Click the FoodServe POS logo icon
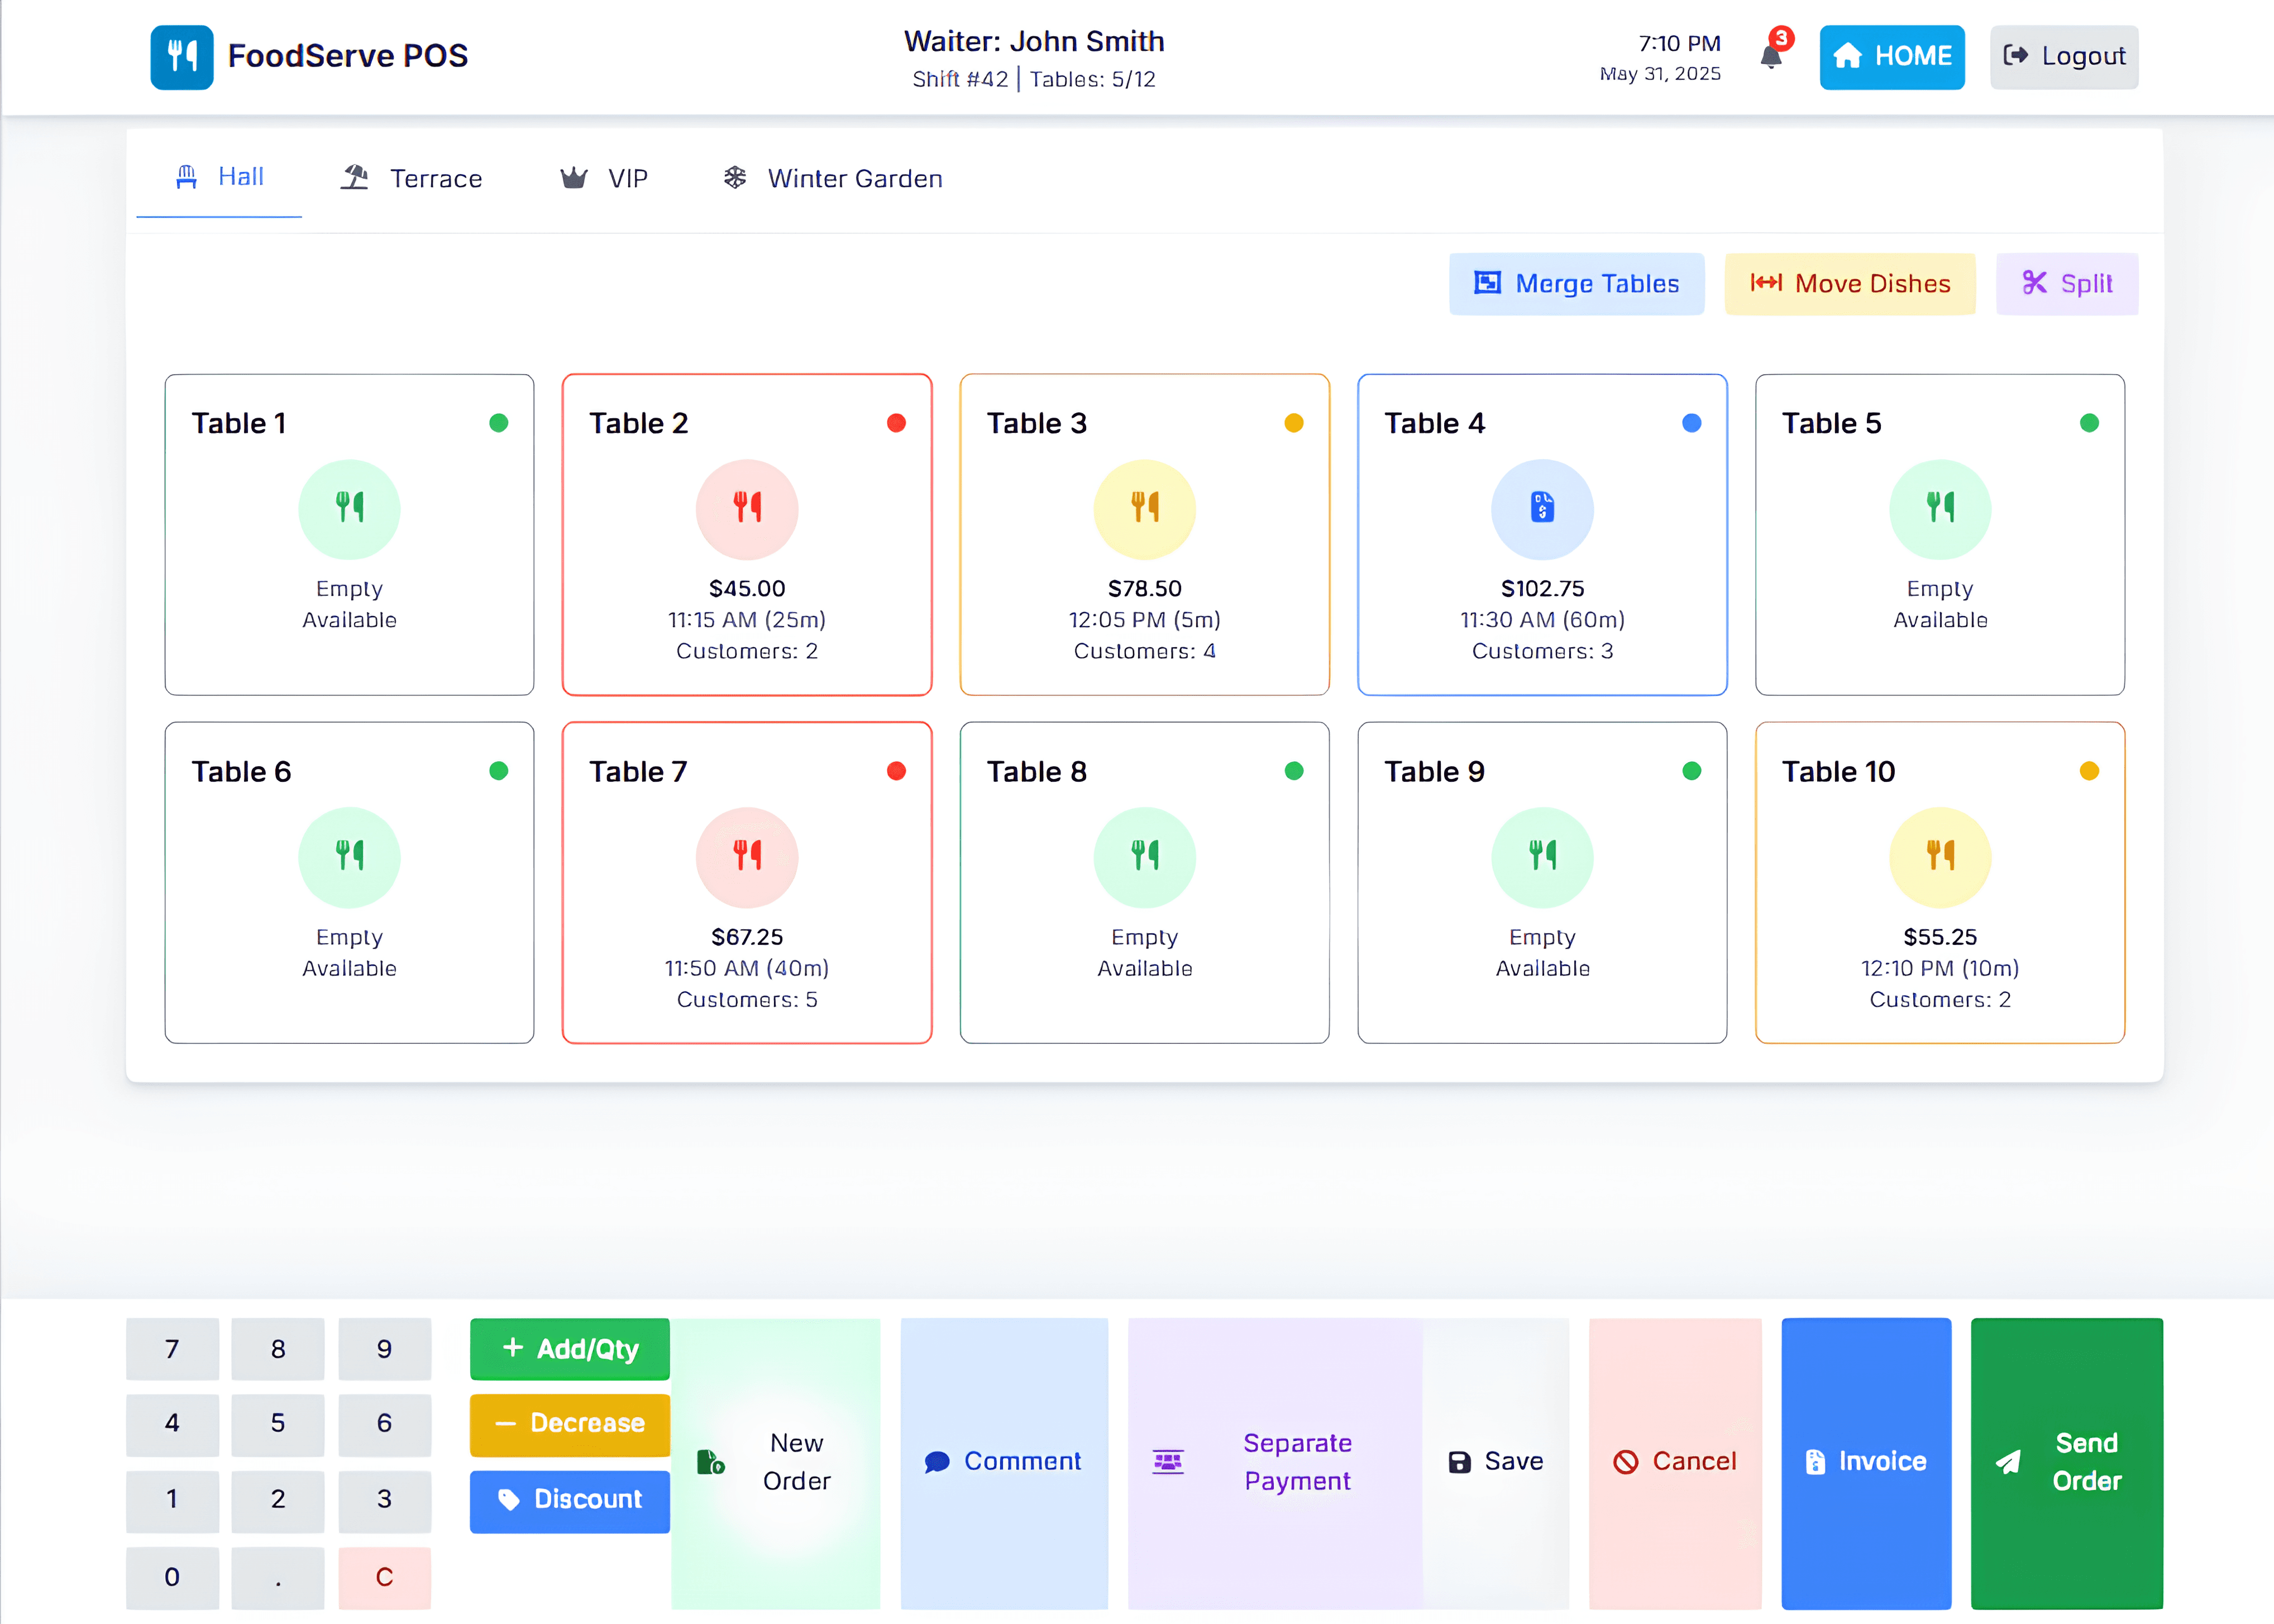2274x1624 pixels. coord(181,56)
